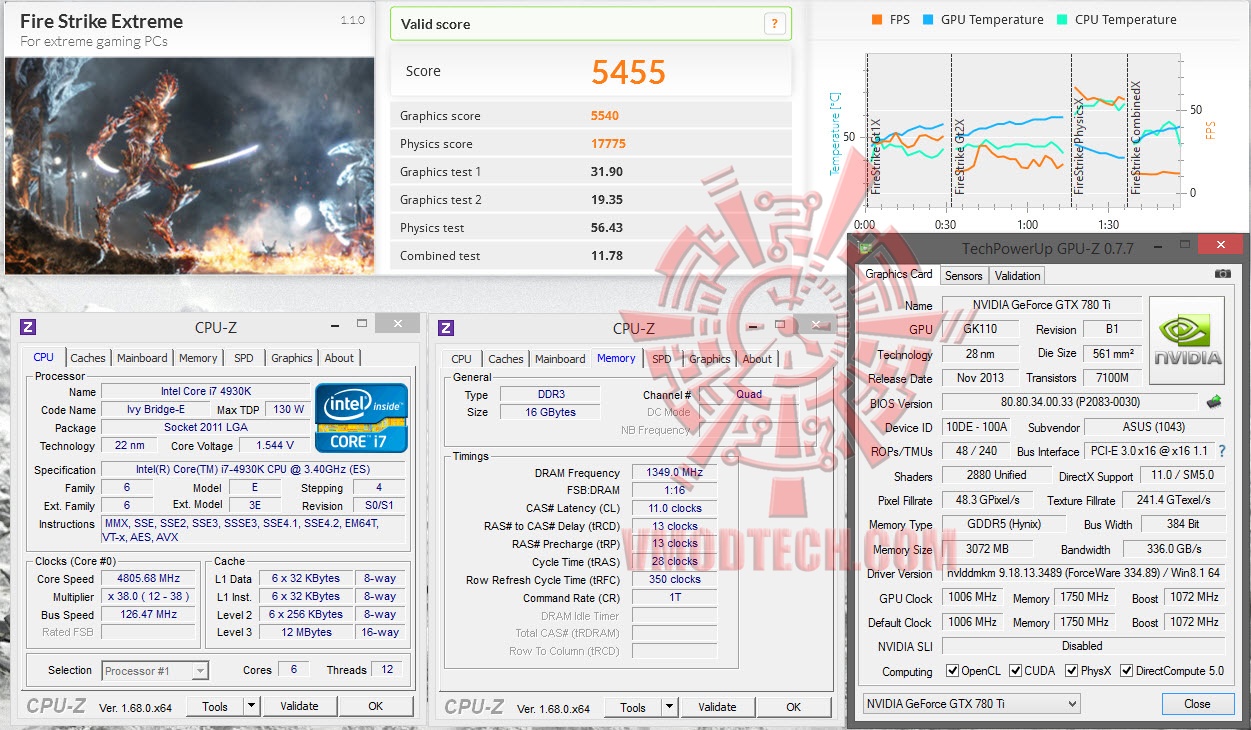This screenshot has width=1251, height=730.
Task: Click the Tools button in right CPU-Z
Action: pos(633,707)
